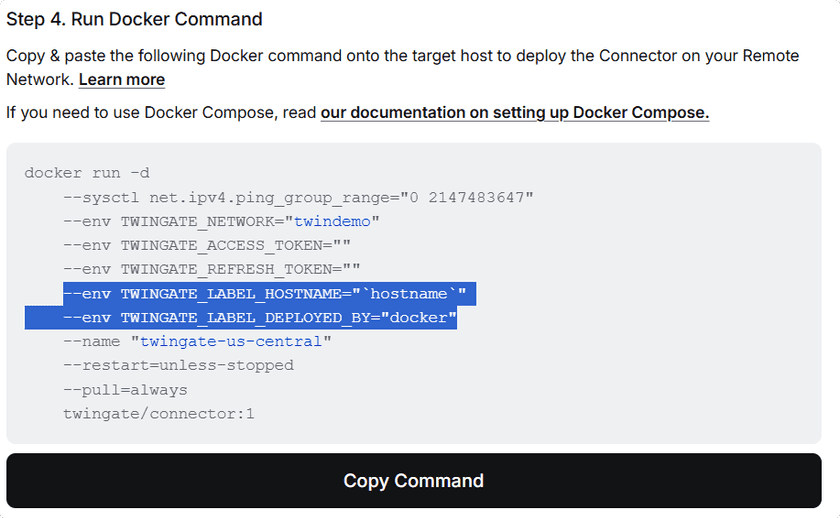This screenshot has width=840, height=518.
Task: Click the twingate/connector:1 image name
Action: point(158,414)
